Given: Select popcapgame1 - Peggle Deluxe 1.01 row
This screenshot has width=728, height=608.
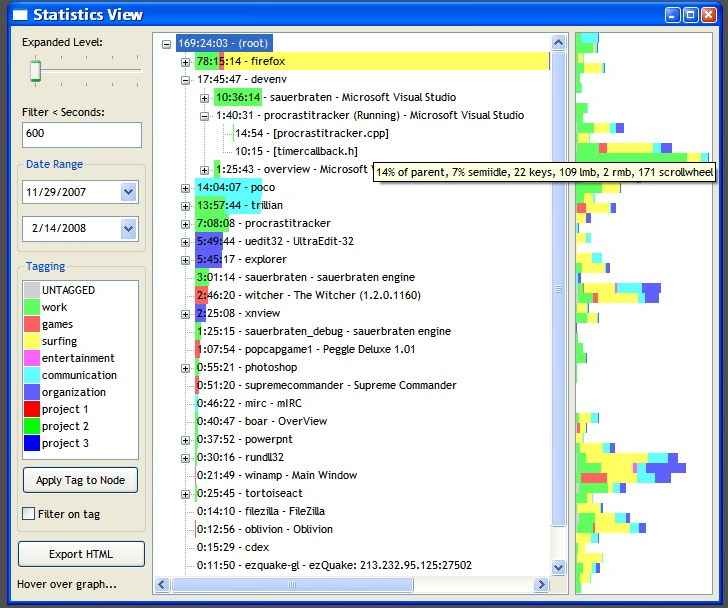Looking at the screenshot, I should click(x=306, y=349).
